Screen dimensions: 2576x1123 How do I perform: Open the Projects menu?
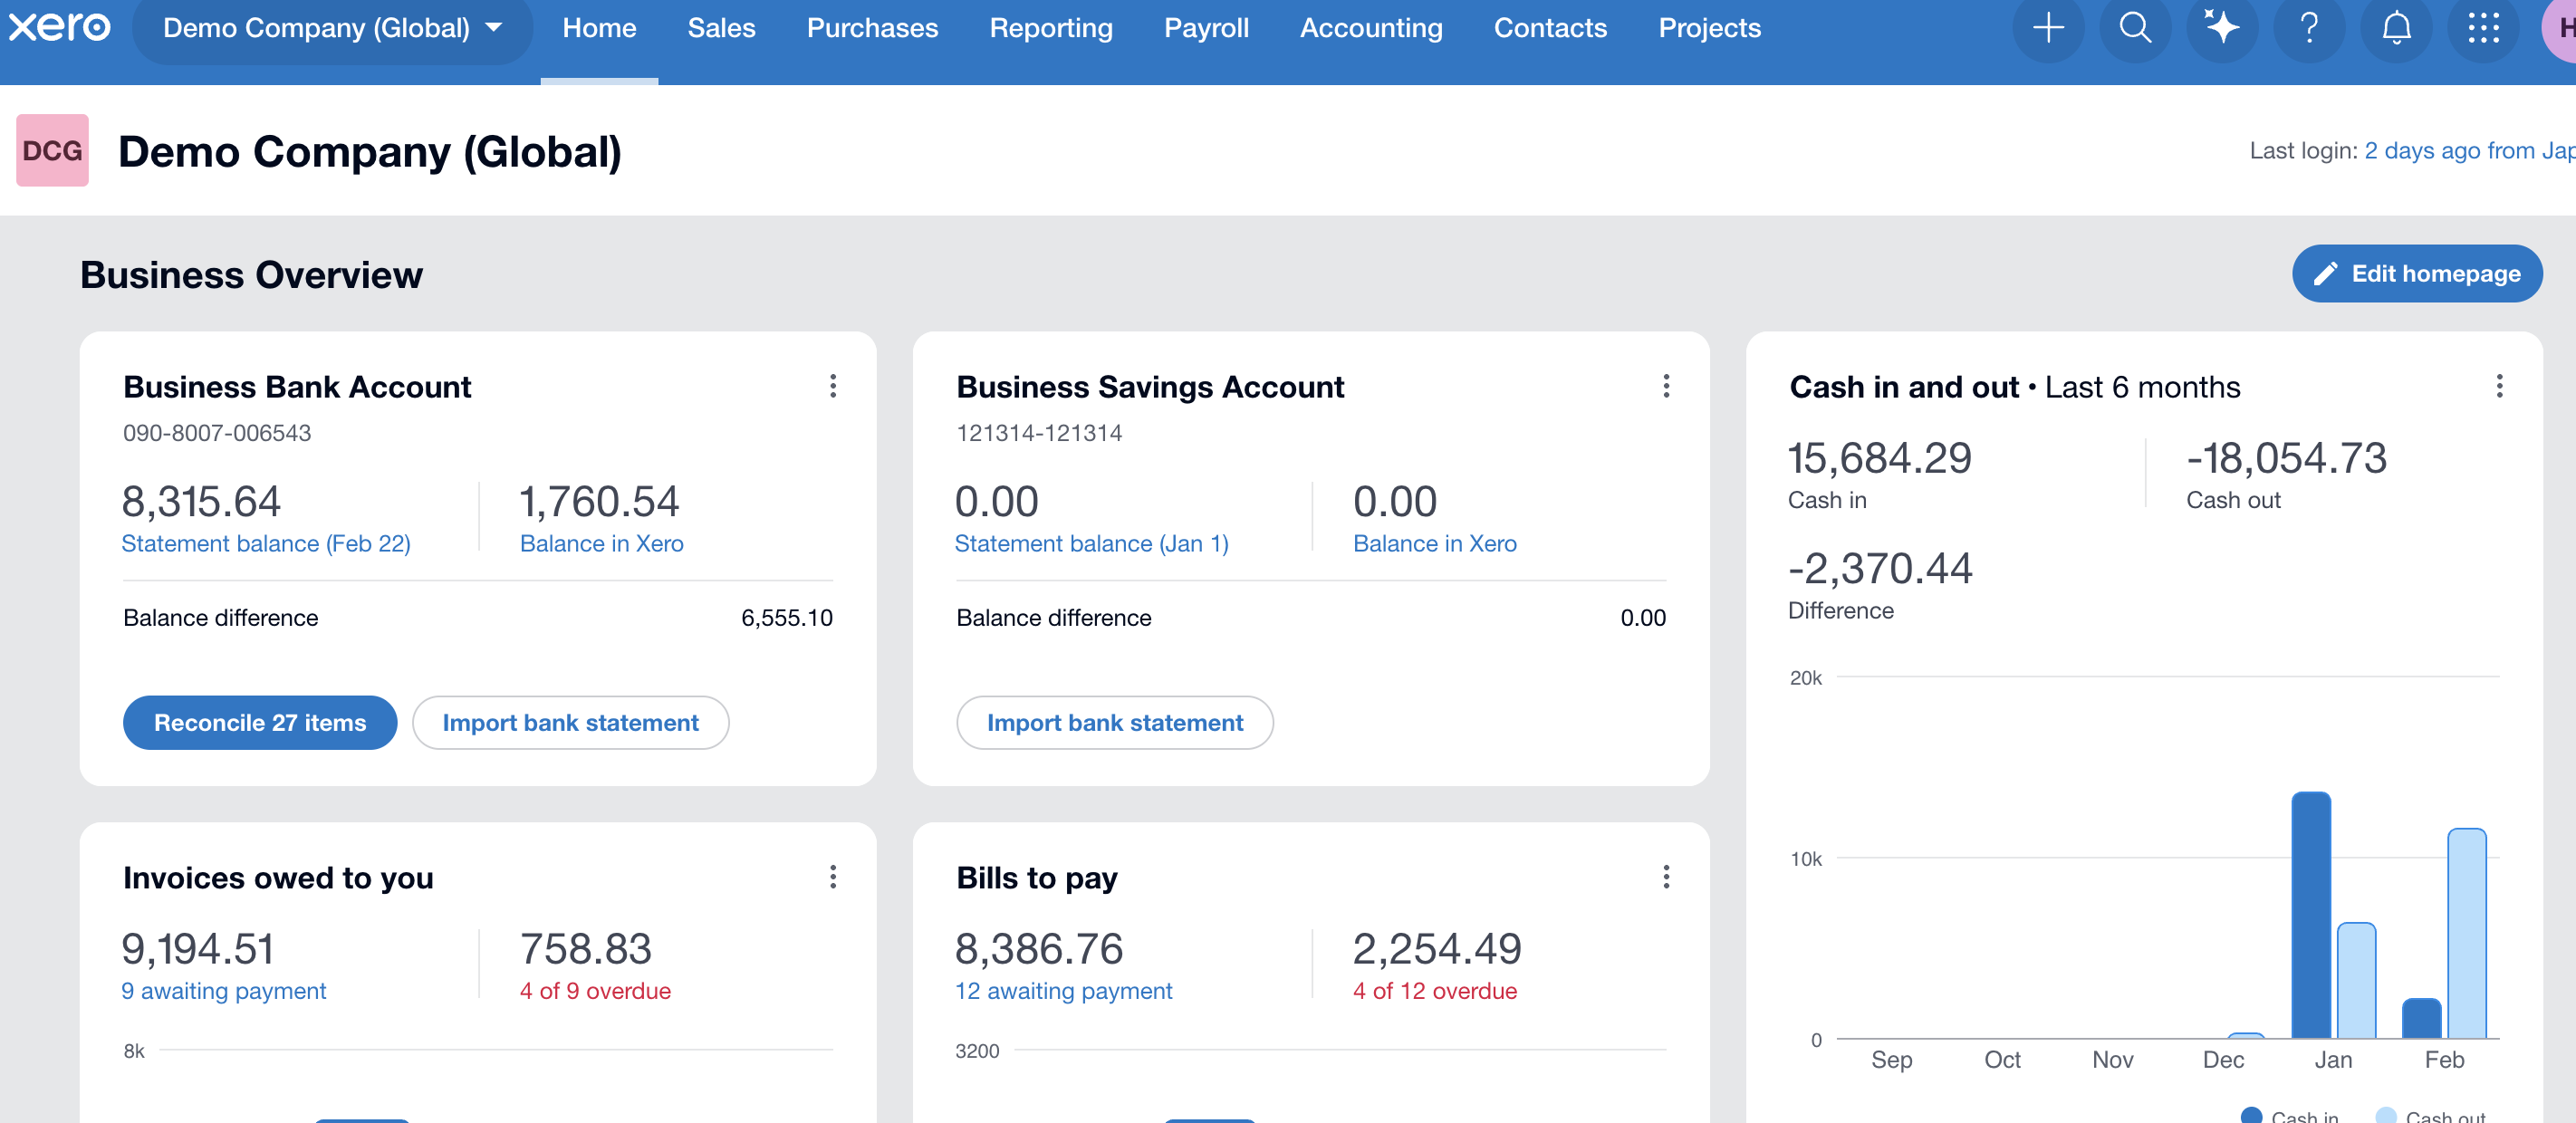pos(1709,28)
